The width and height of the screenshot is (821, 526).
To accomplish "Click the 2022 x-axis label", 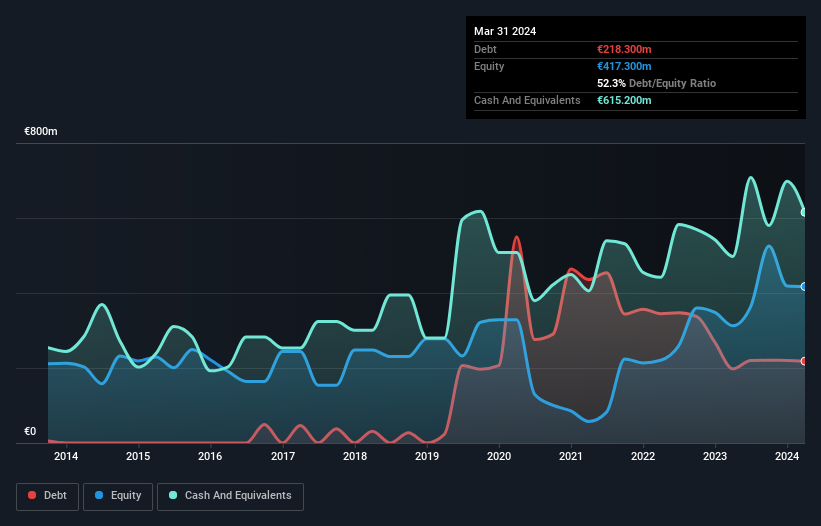I will (643, 456).
